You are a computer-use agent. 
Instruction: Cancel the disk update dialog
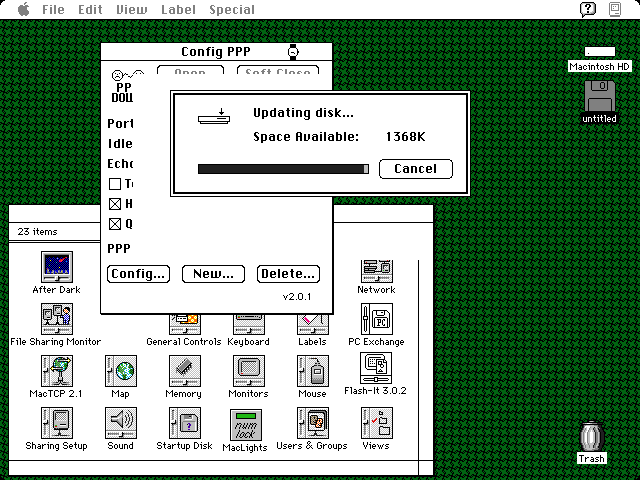(x=416, y=169)
